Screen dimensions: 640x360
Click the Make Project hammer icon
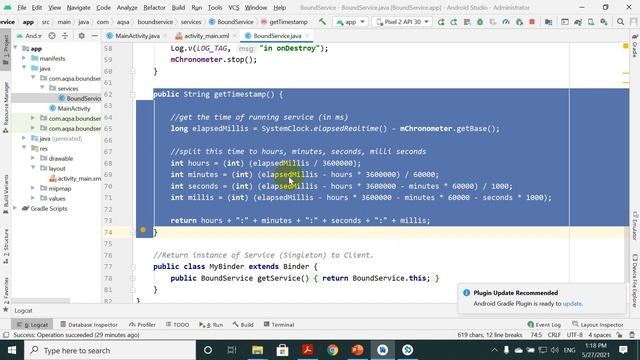click(322, 22)
